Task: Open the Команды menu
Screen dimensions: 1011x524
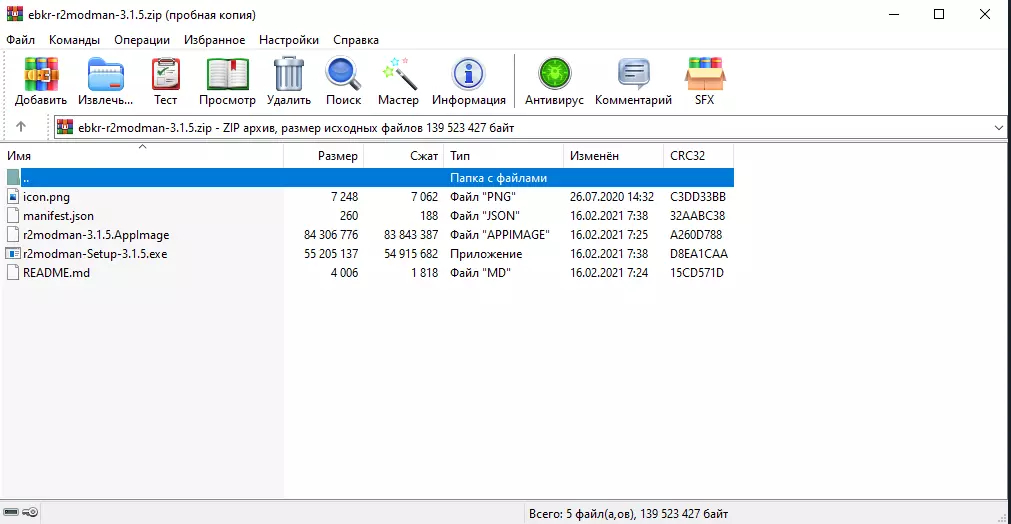Action: [x=74, y=40]
